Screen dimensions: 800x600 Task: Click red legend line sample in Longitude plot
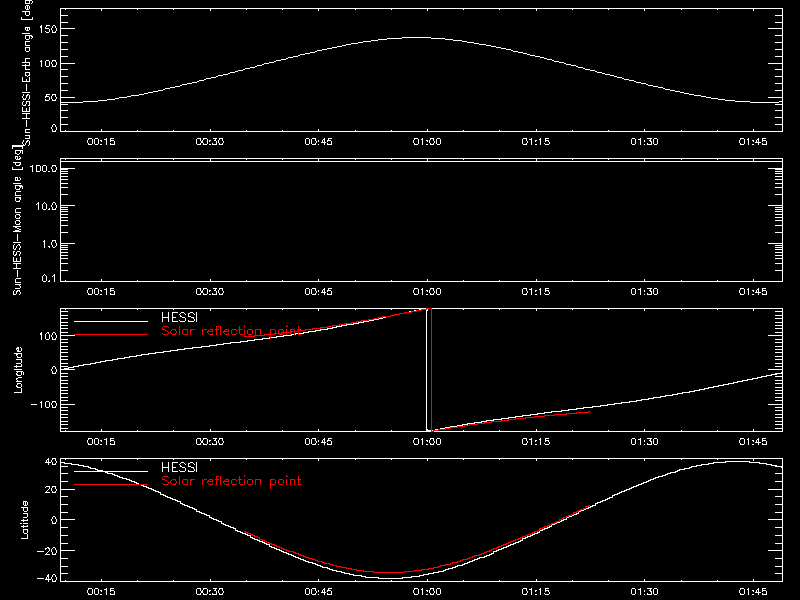(111, 335)
